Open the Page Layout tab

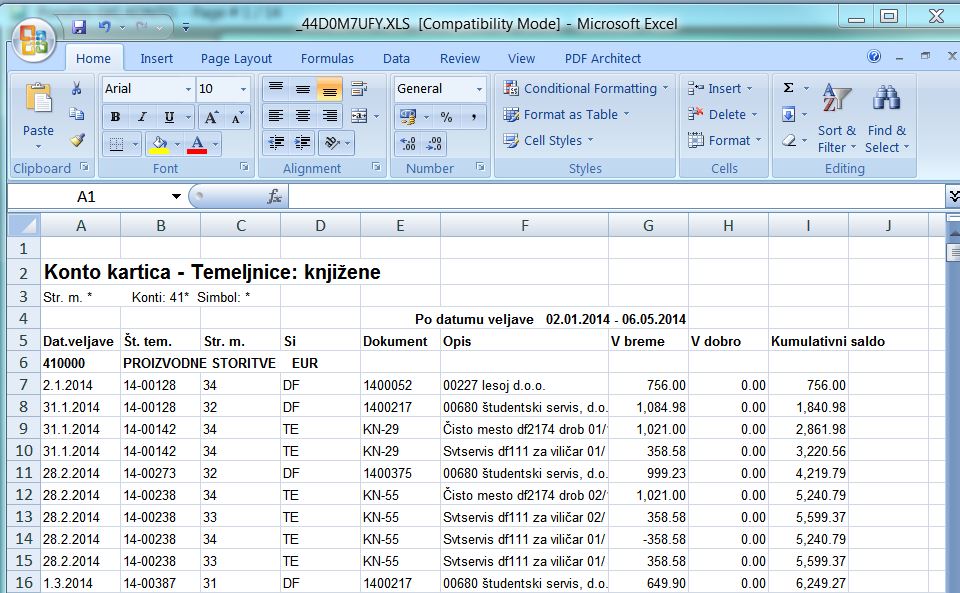pos(236,59)
